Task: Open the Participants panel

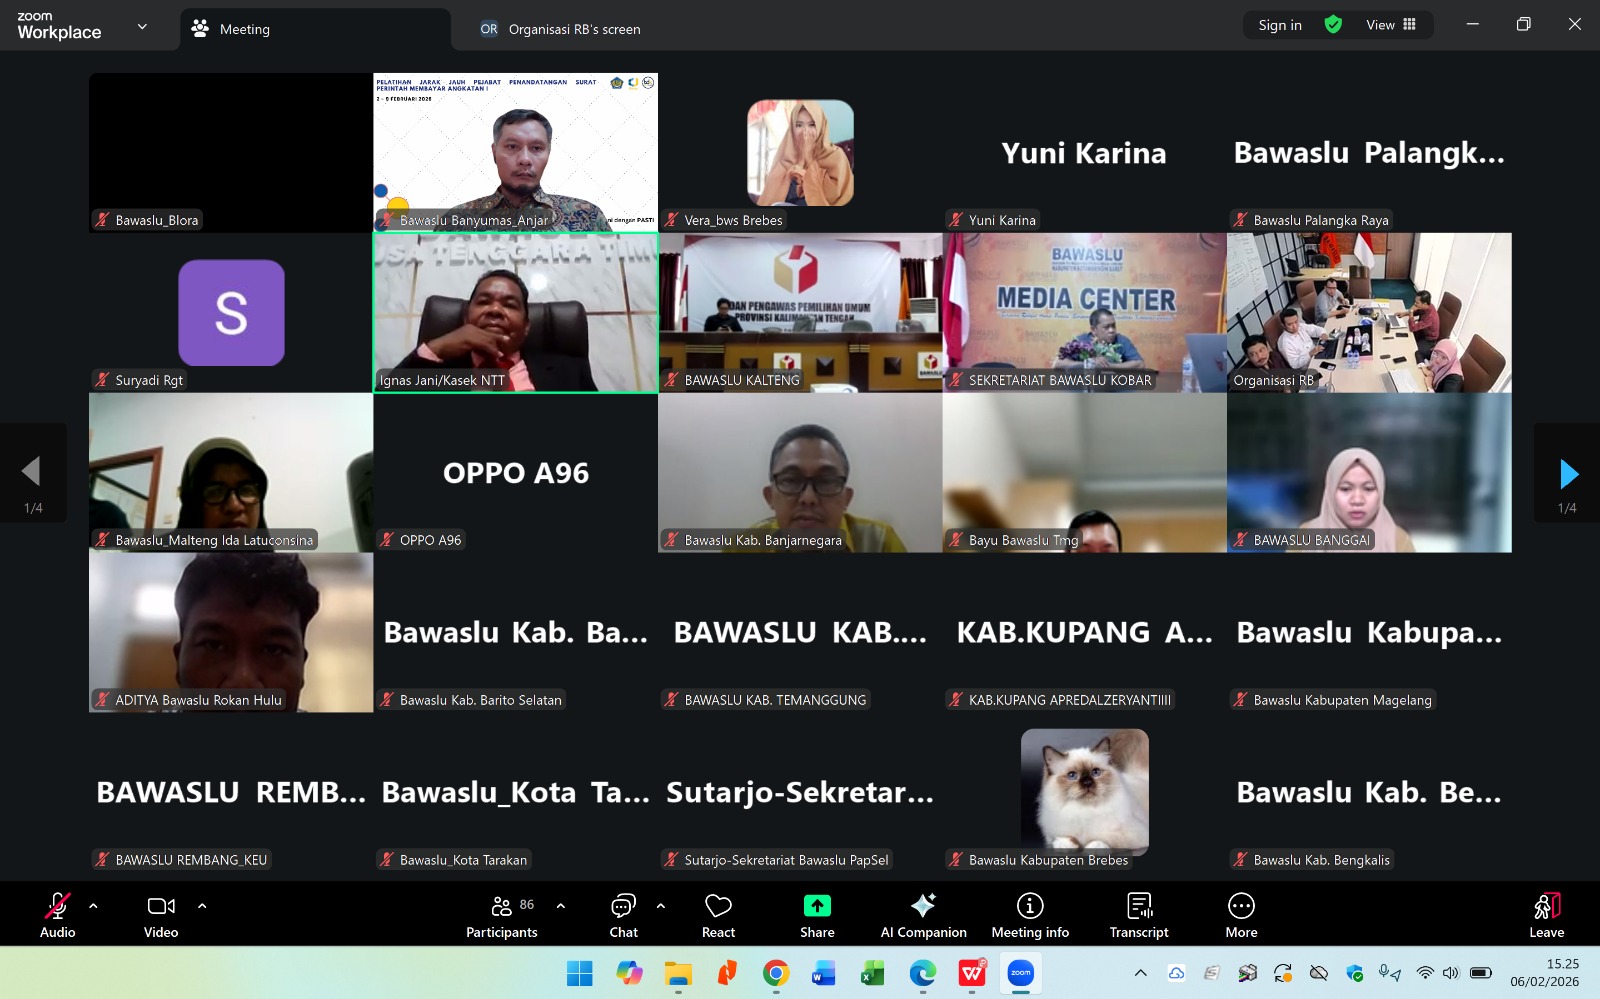Action: pos(502,913)
